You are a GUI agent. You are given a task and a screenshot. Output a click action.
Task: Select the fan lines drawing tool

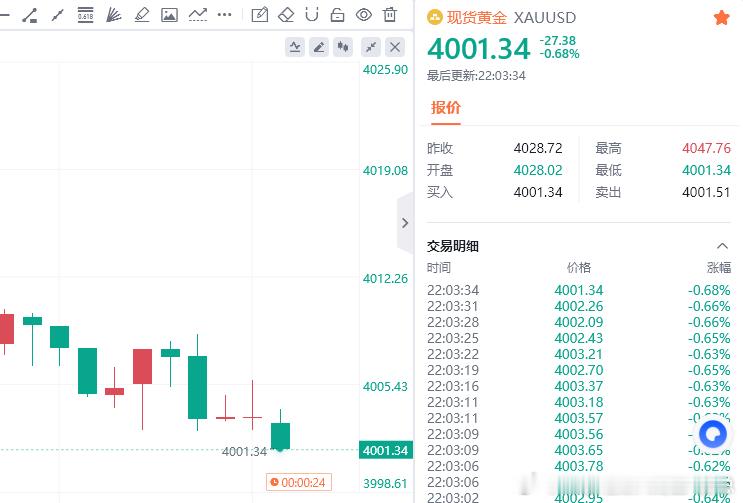[x=114, y=15]
